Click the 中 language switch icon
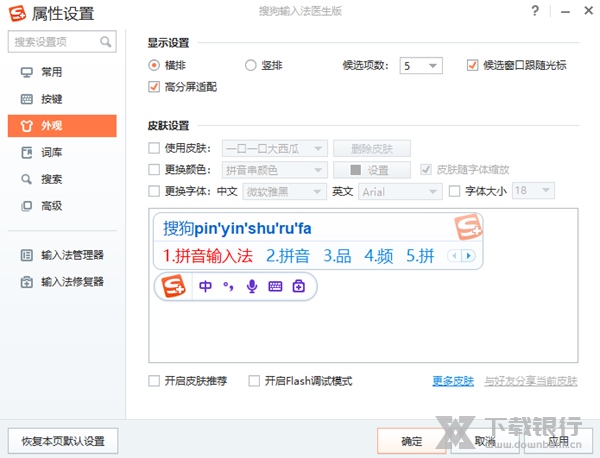The image size is (600, 458). (205, 286)
